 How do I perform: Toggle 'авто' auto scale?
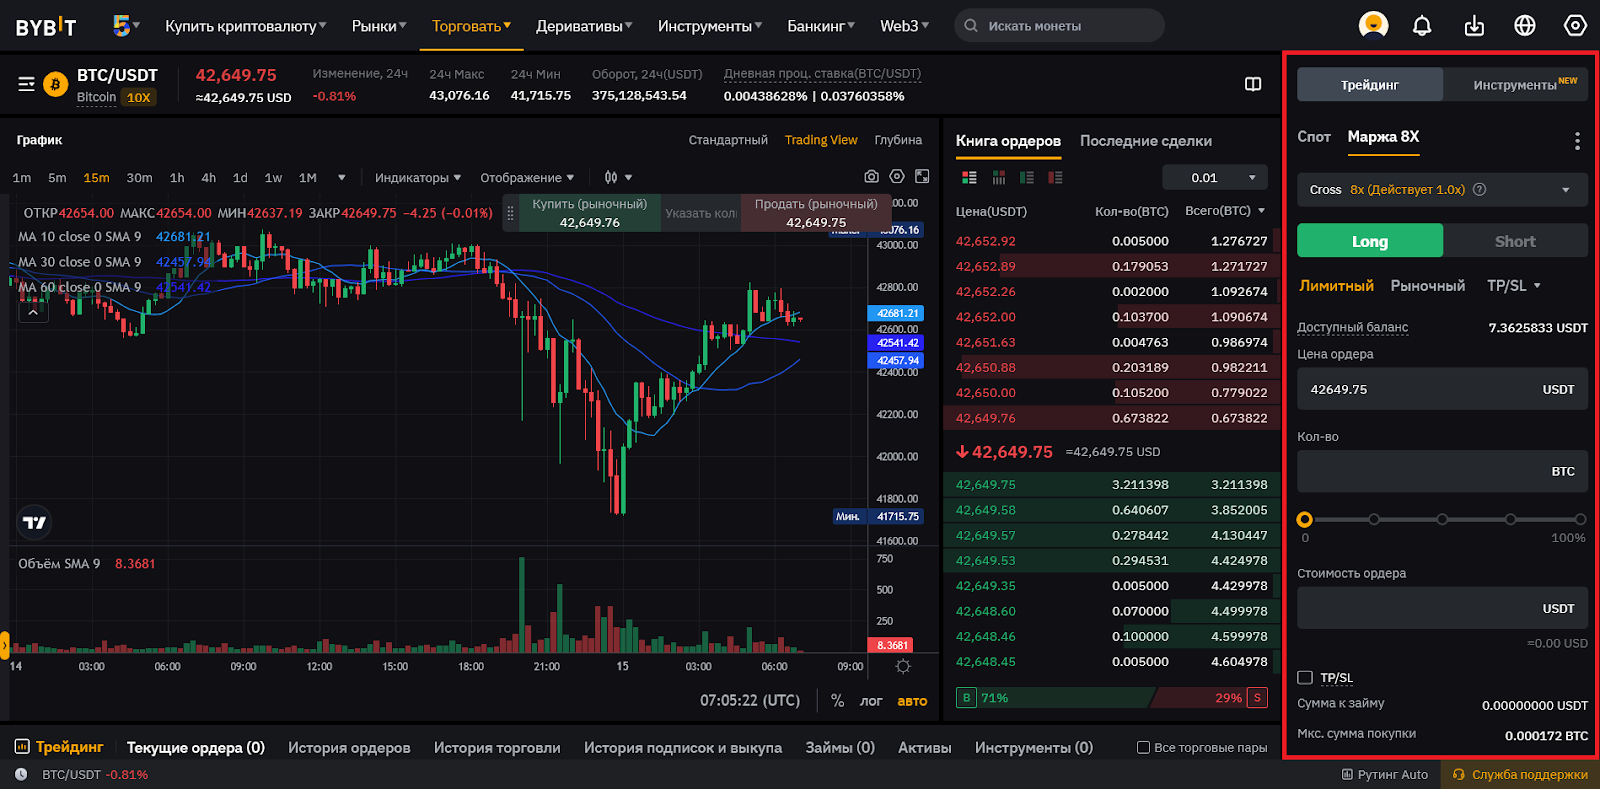(912, 701)
